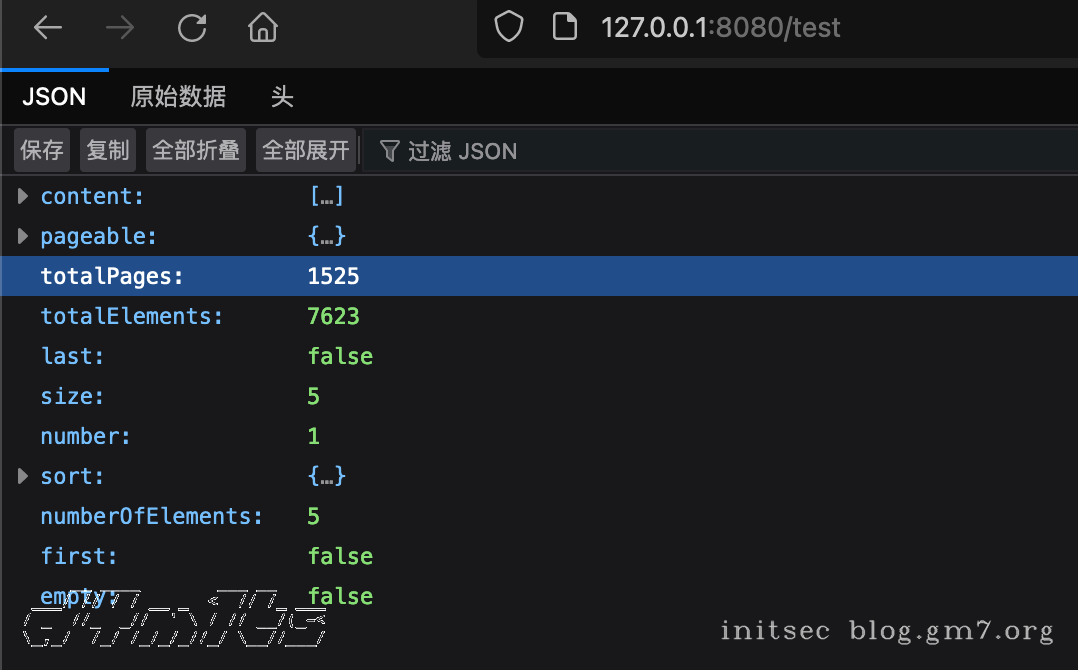Screen dimensions: 1078x670
Task: Click the 全部折叠 collapse all button
Action: (x=195, y=150)
